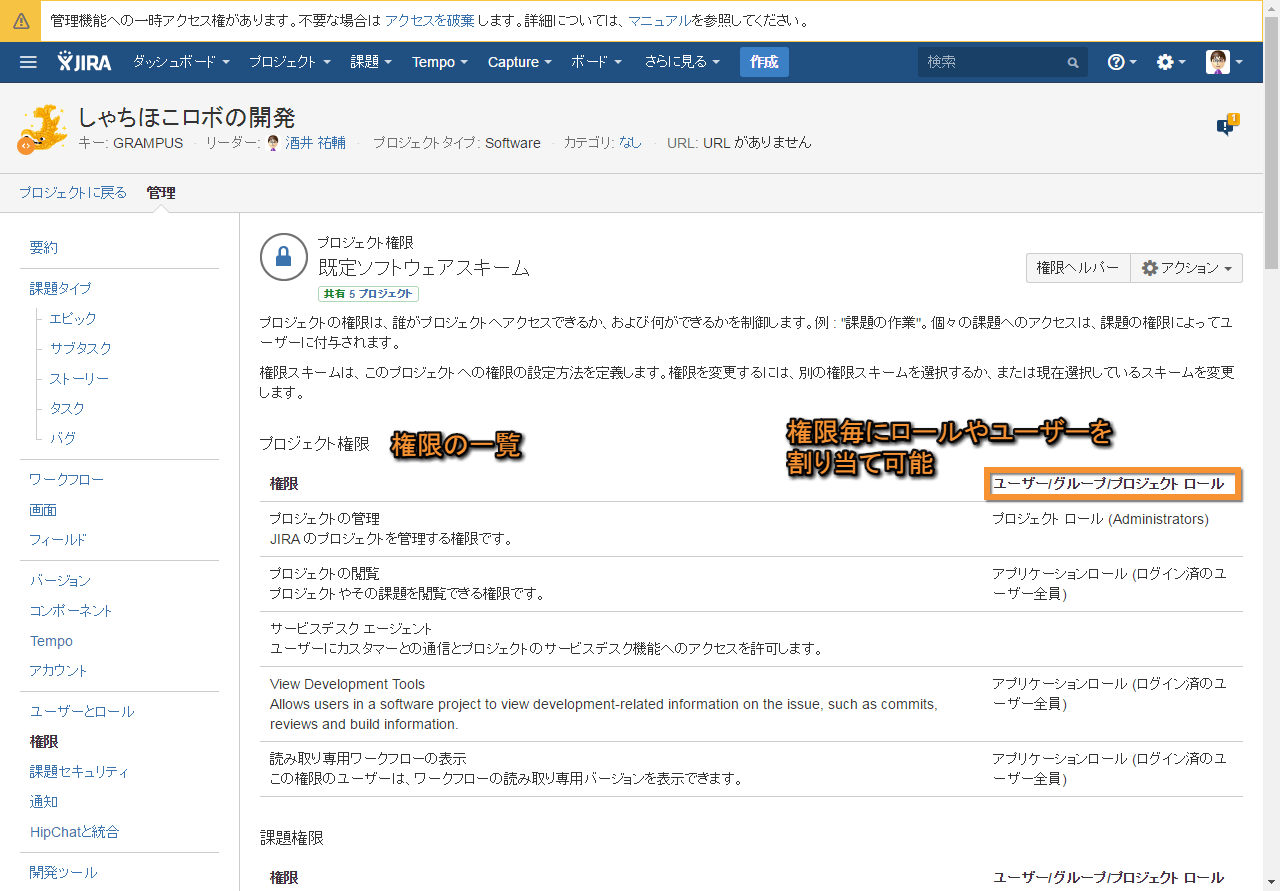Click the プロジェクトの管理 permission text
The width and height of the screenshot is (1280, 891).
pos(325,519)
